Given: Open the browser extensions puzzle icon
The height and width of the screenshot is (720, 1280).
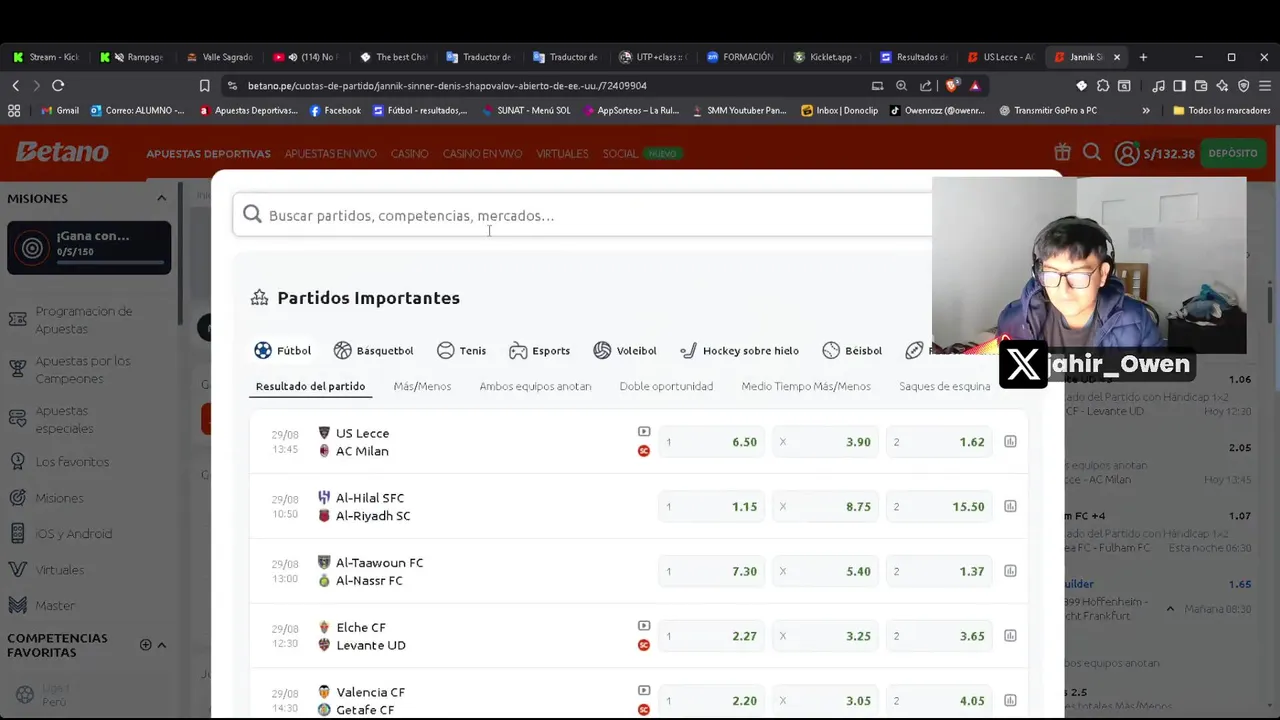Looking at the screenshot, I should (x=1103, y=86).
